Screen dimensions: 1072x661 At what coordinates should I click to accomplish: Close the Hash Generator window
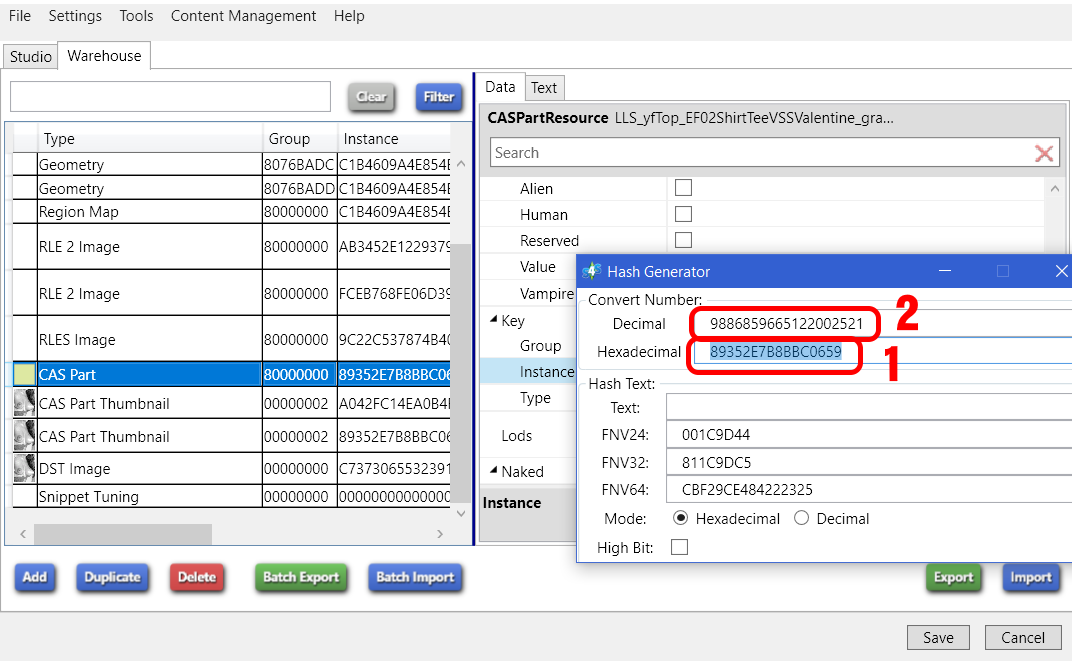pos(1061,271)
